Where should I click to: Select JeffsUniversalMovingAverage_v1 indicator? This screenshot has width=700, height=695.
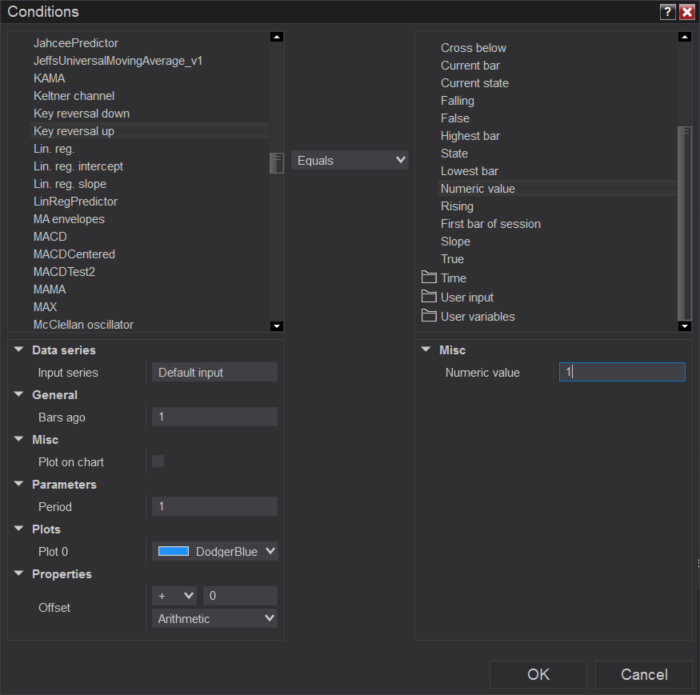click(118, 61)
